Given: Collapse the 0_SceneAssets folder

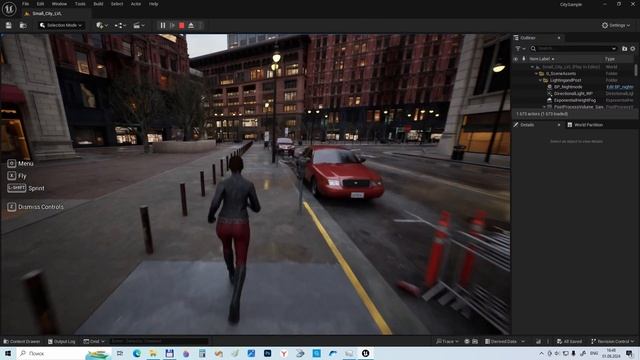Looking at the screenshot, I should click(x=536, y=73).
